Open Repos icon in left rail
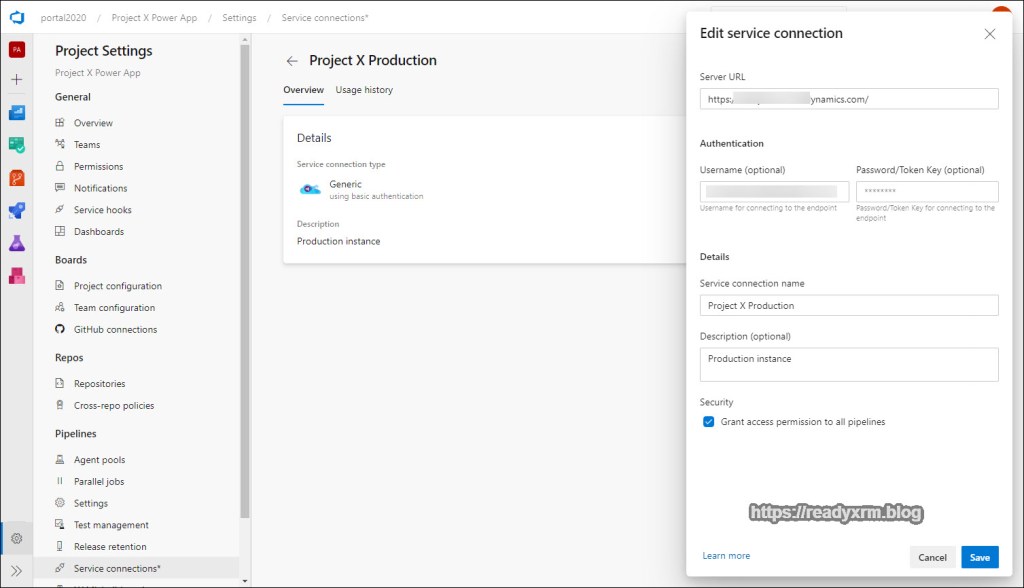The height and width of the screenshot is (588, 1024). pos(16,178)
